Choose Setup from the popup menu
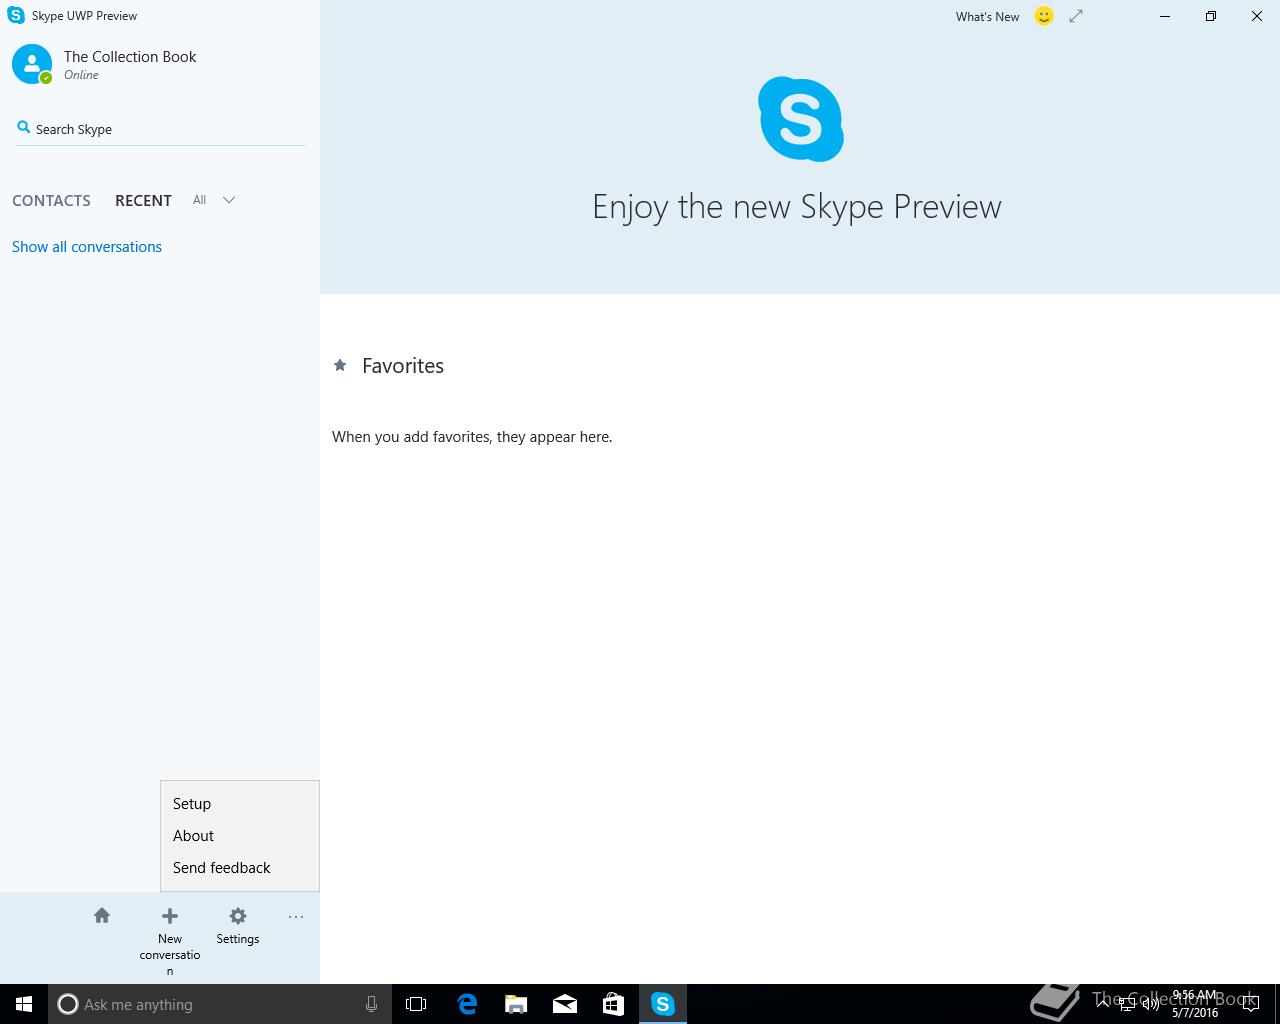Screen dimensions: 1280x1024 240,804
